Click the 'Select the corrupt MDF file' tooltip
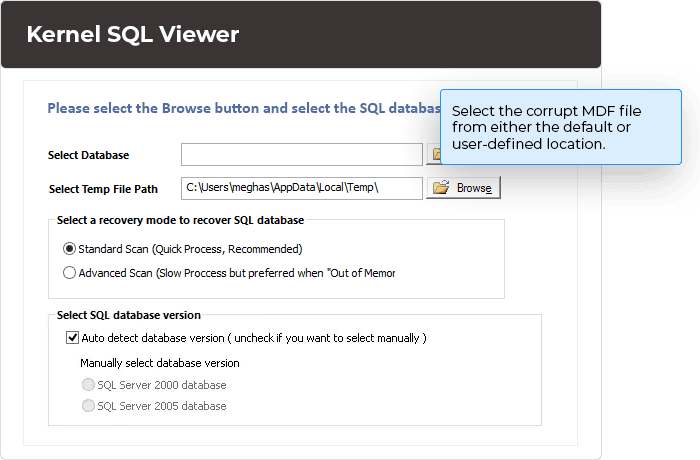The height and width of the screenshot is (460, 700). [x=561, y=127]
